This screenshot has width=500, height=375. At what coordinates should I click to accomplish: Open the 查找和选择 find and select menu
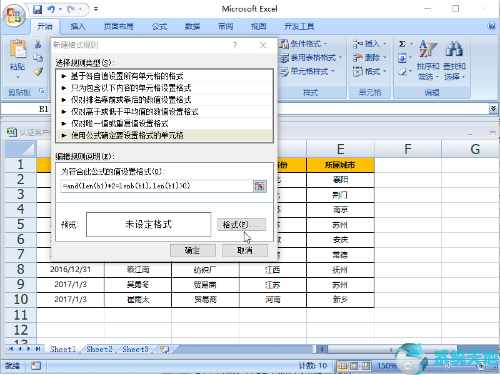(x=454, y=60)
